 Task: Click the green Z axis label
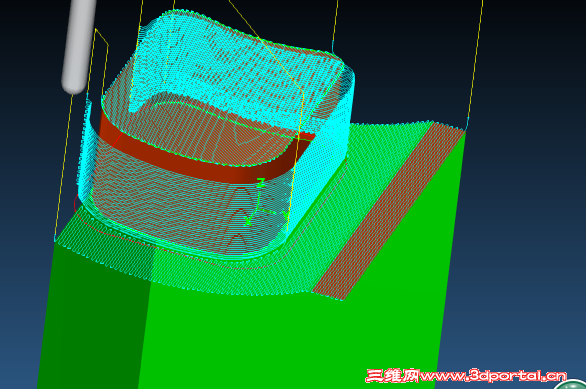(x=261, y=183)
